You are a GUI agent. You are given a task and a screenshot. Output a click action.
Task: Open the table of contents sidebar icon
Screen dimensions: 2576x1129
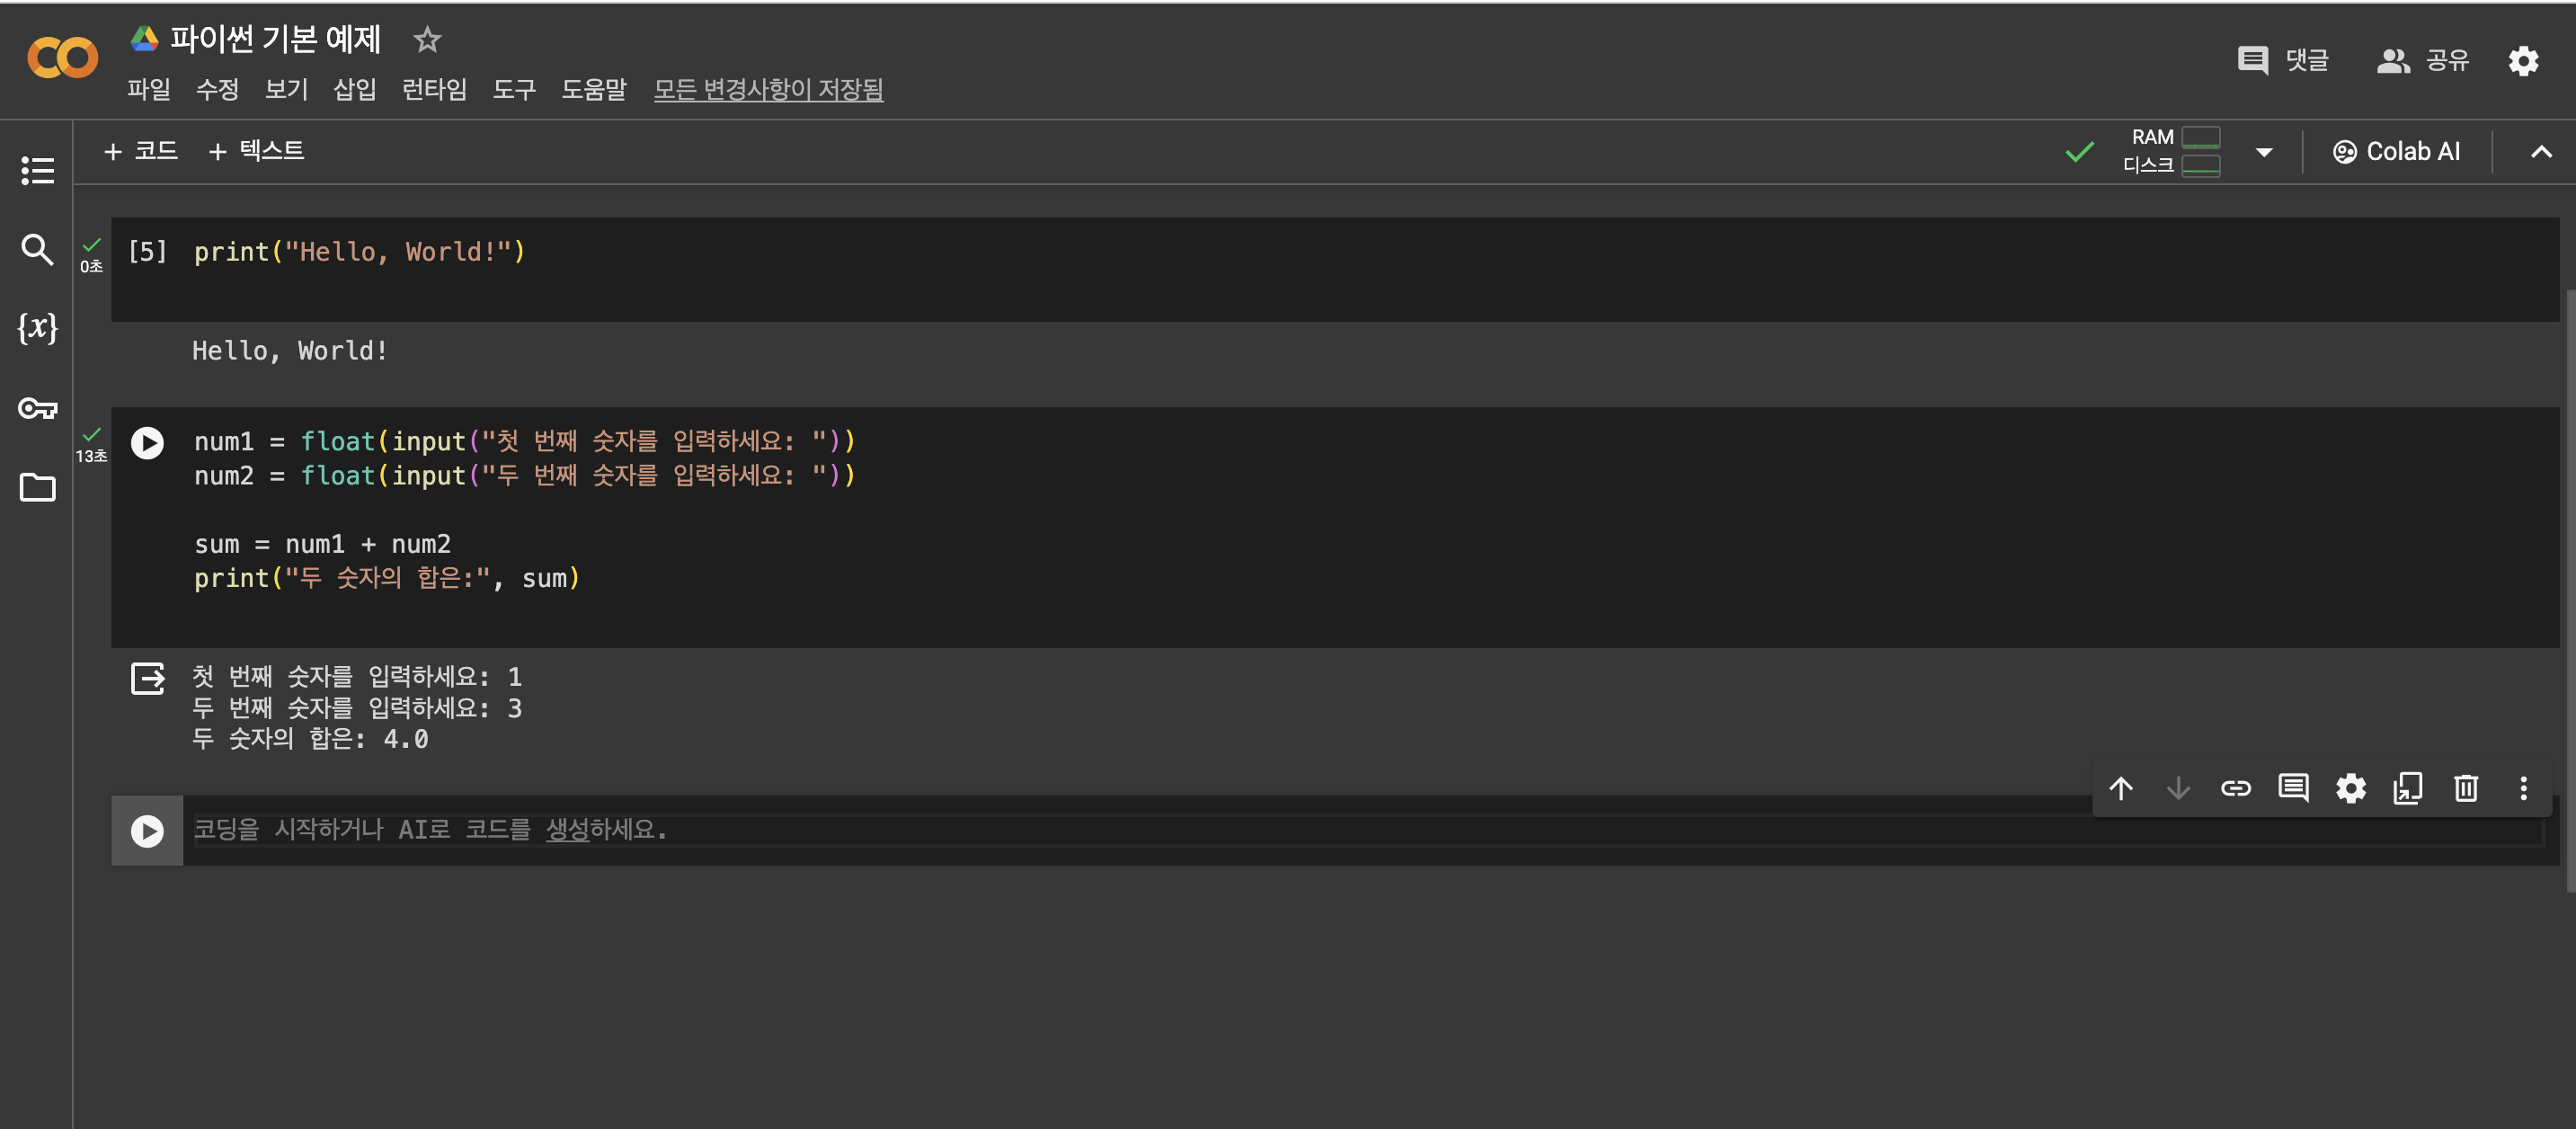pyautogui.click(x=37, y=170)
